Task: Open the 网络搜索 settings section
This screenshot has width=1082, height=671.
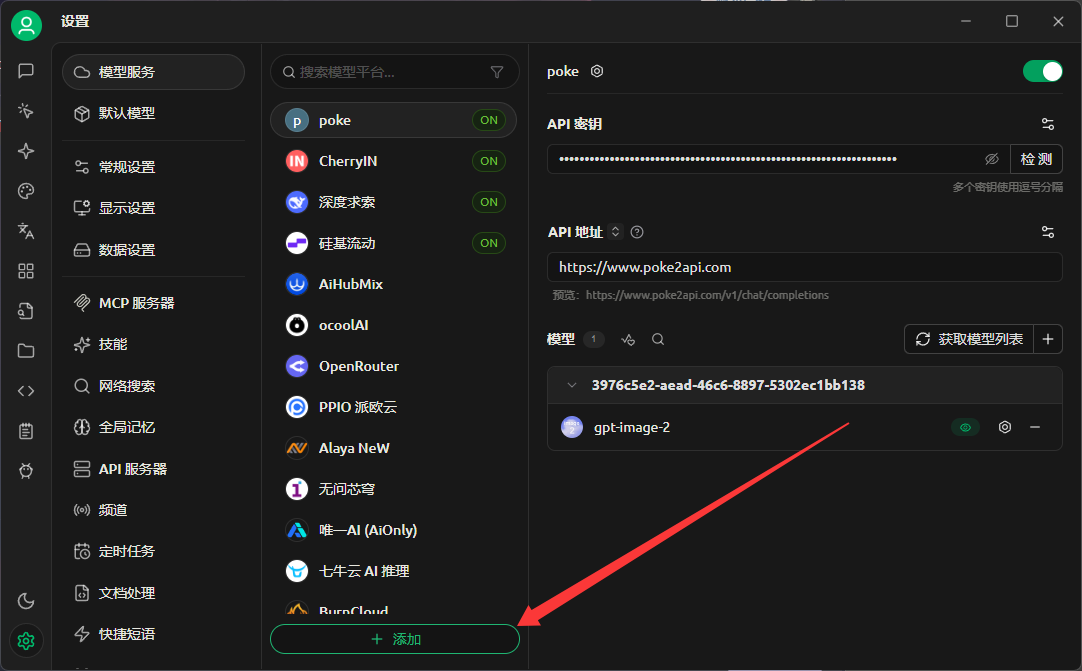Action: point(153,386)
